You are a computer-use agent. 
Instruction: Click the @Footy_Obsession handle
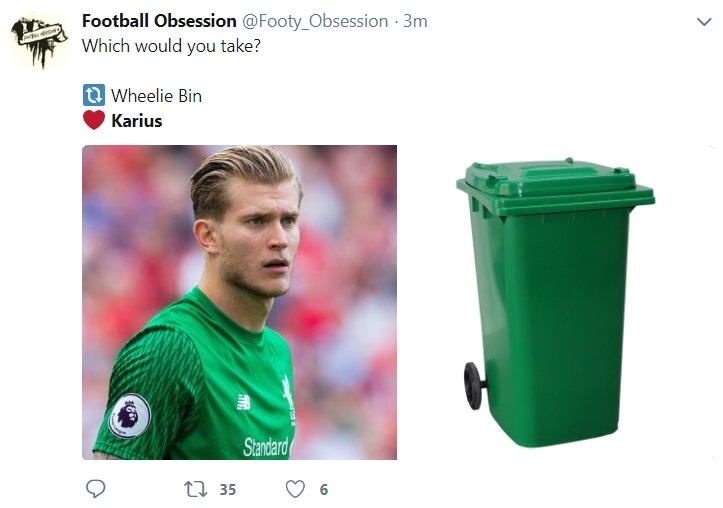[318, 22]
